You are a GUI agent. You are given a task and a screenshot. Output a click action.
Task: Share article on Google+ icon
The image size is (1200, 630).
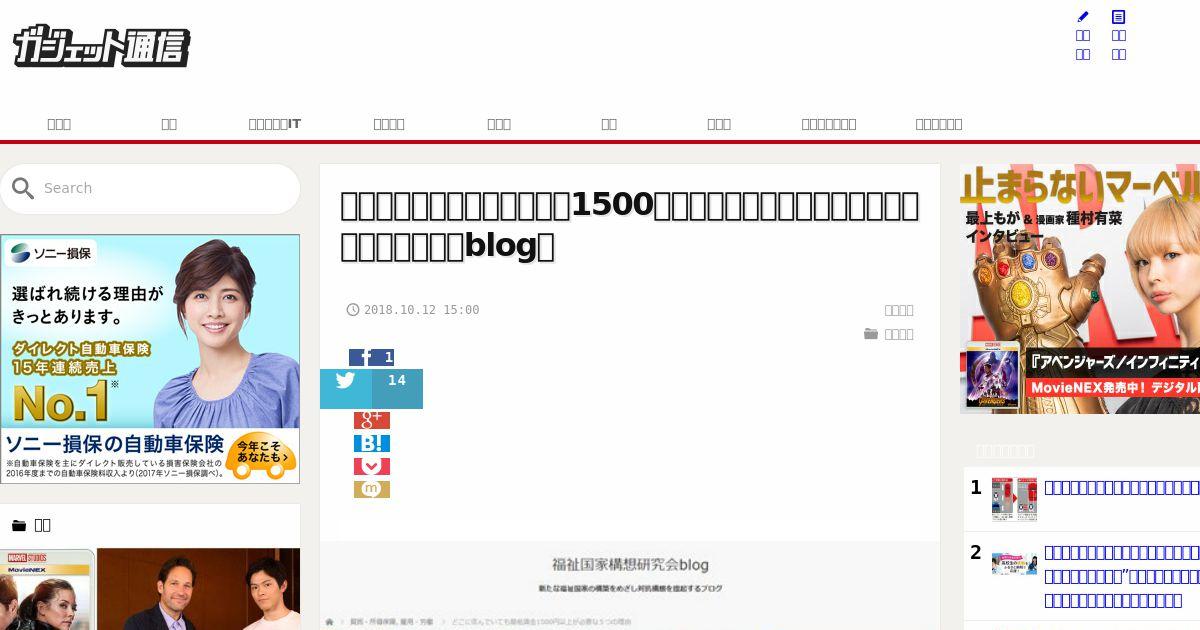371,420
